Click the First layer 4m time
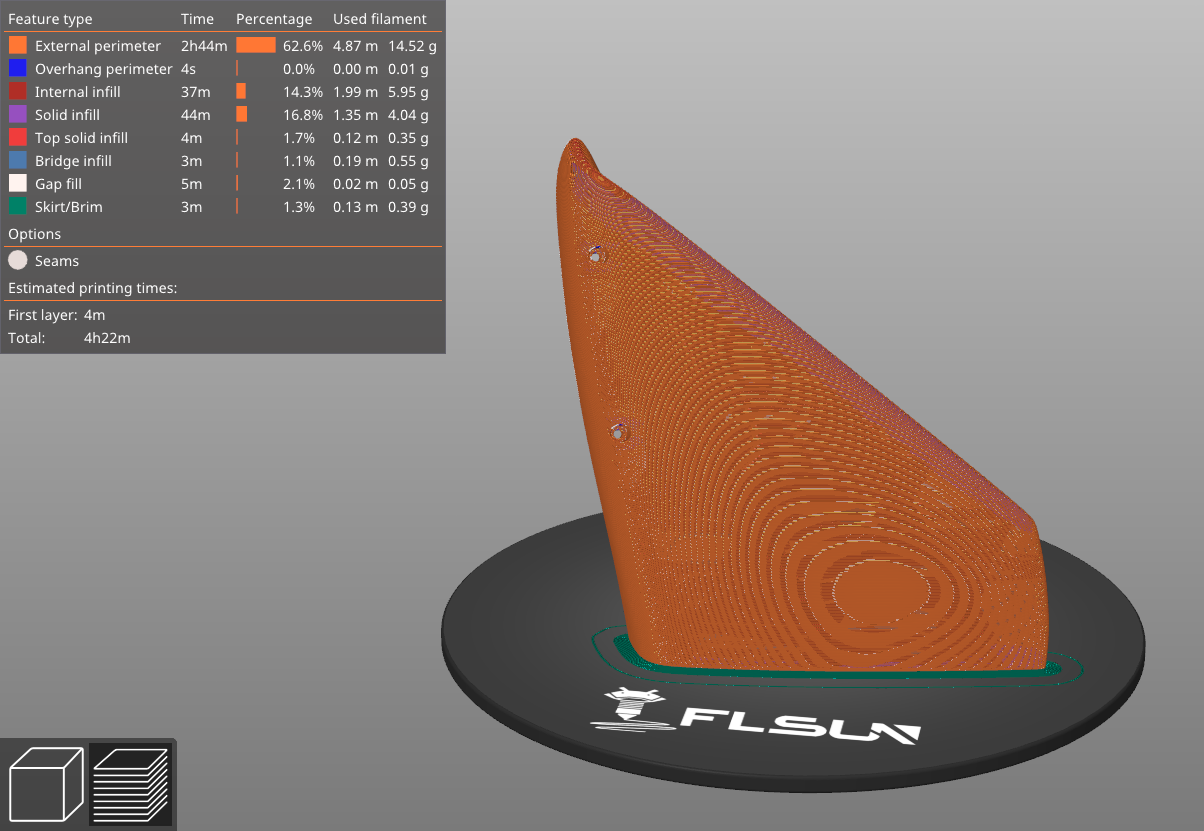 [95, 315]
